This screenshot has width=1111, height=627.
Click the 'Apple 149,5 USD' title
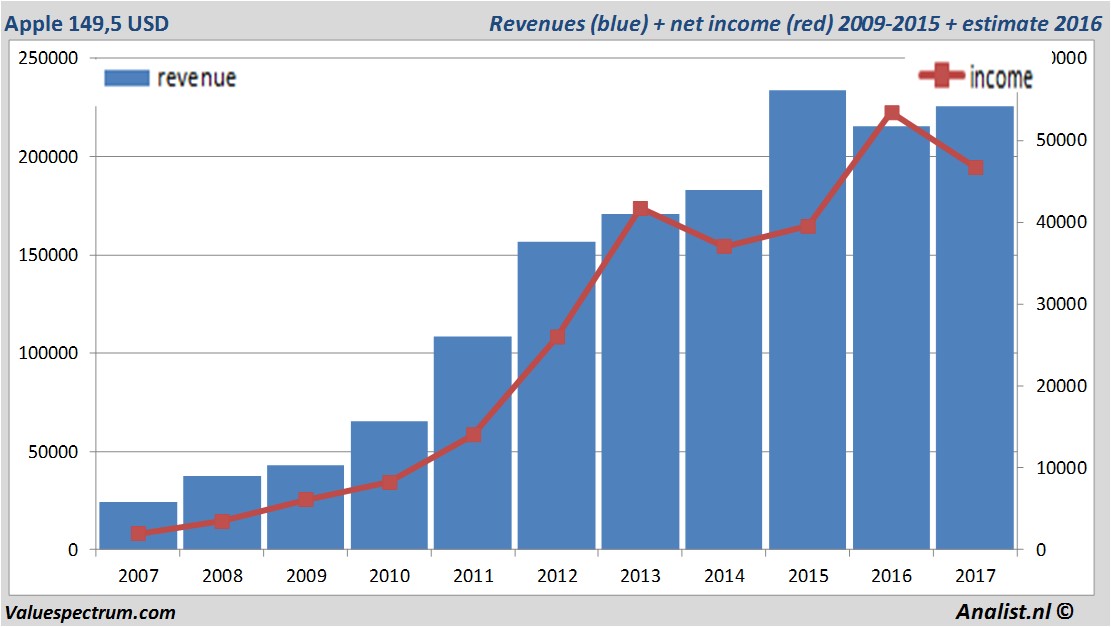[x=86, y=23]
